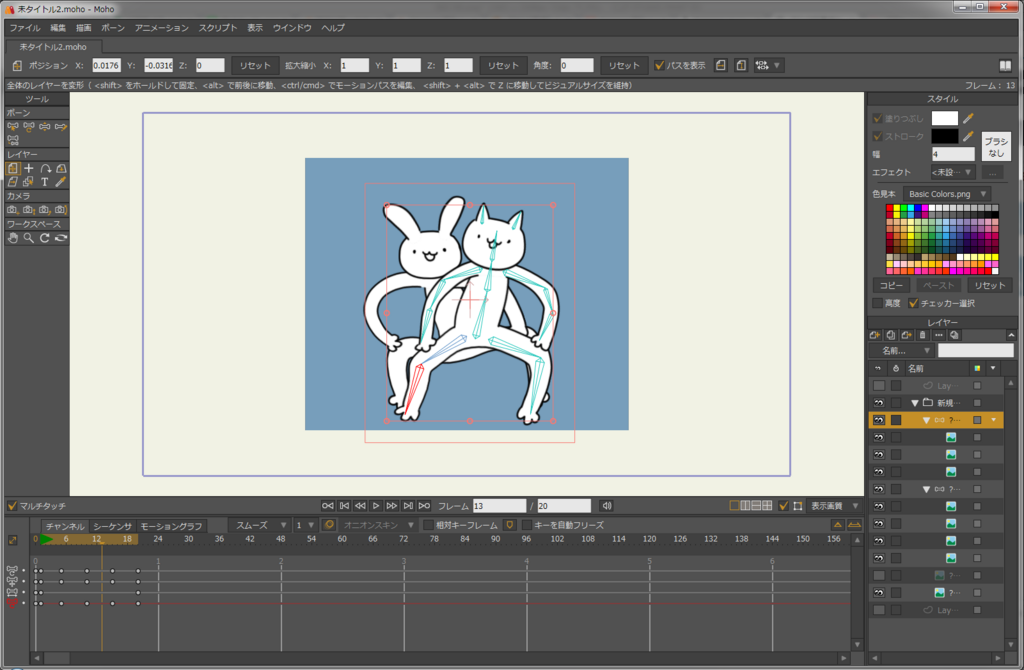The image size is (1024, 670).
Task: Select the Pan Workspace hand tool
Action: (x=12, y=238)
